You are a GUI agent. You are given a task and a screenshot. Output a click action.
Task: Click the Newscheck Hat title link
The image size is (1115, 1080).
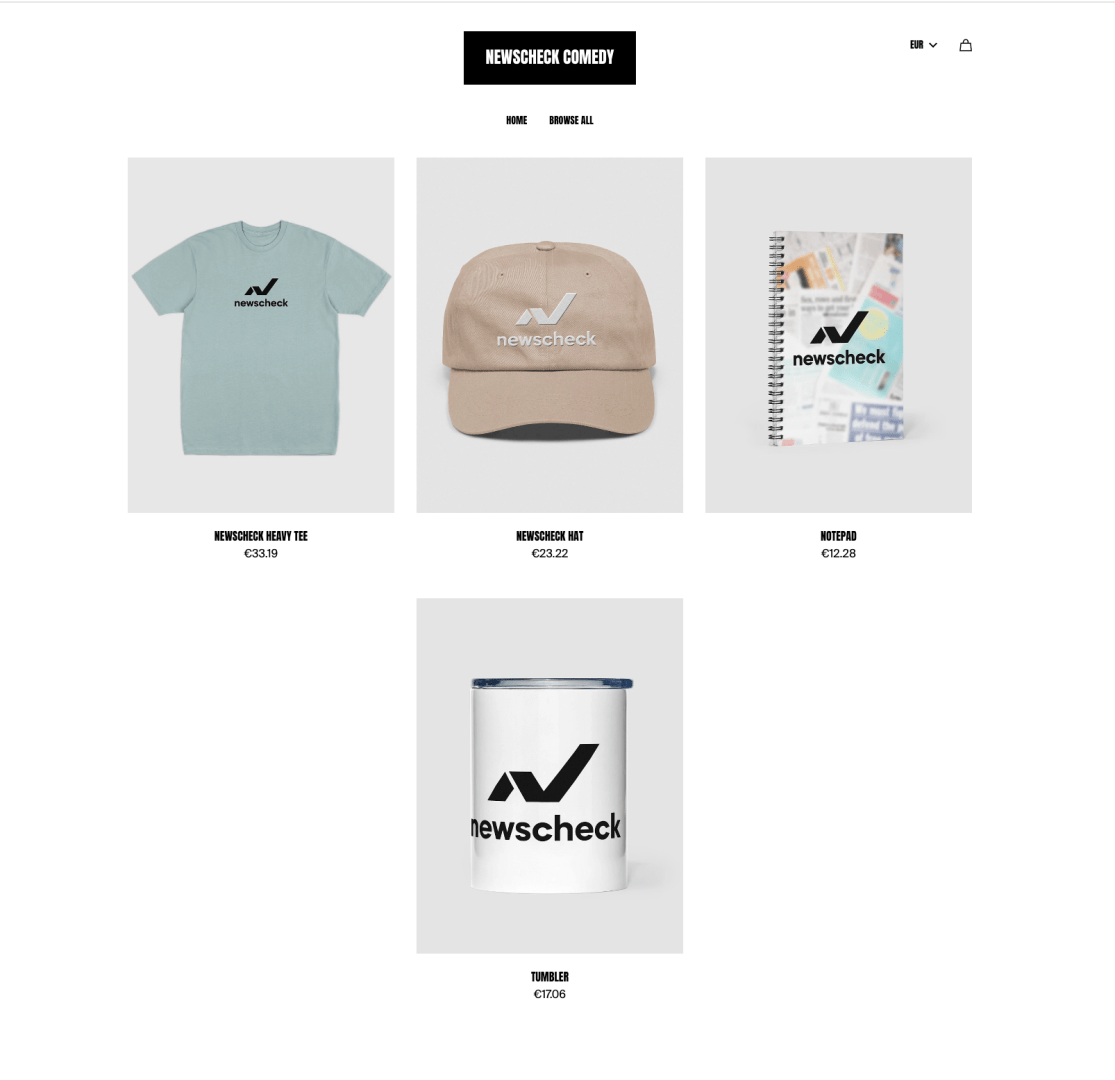pyautogui.click(x=550, y=536)
